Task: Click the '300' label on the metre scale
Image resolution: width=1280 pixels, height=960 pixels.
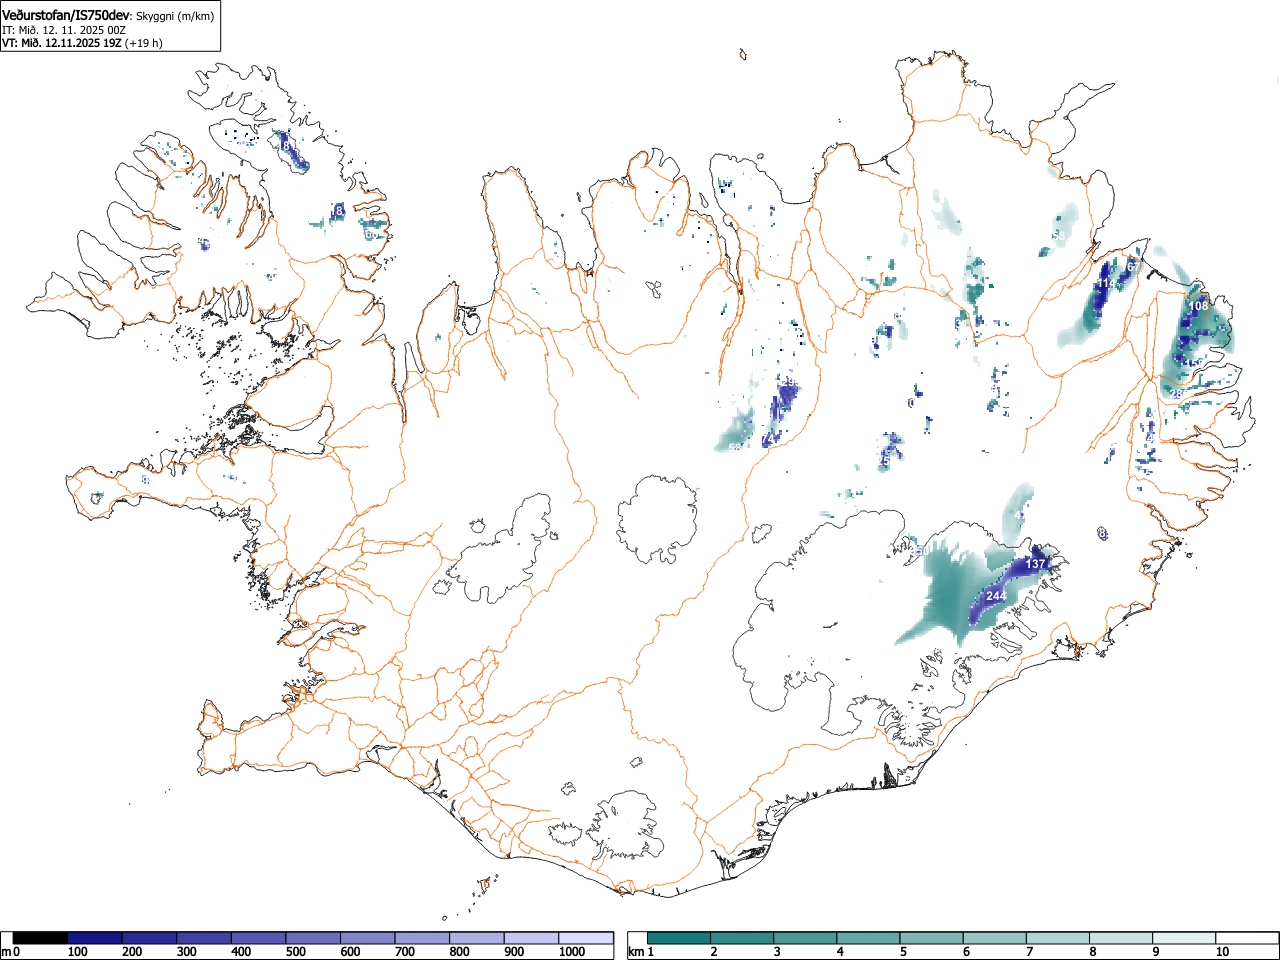Action: click(x=186, y=952)
